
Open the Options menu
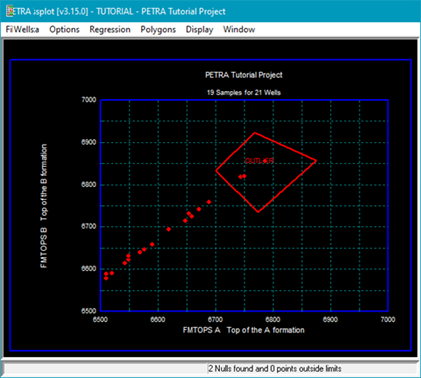pyautogui.click(x=64, y=30)
